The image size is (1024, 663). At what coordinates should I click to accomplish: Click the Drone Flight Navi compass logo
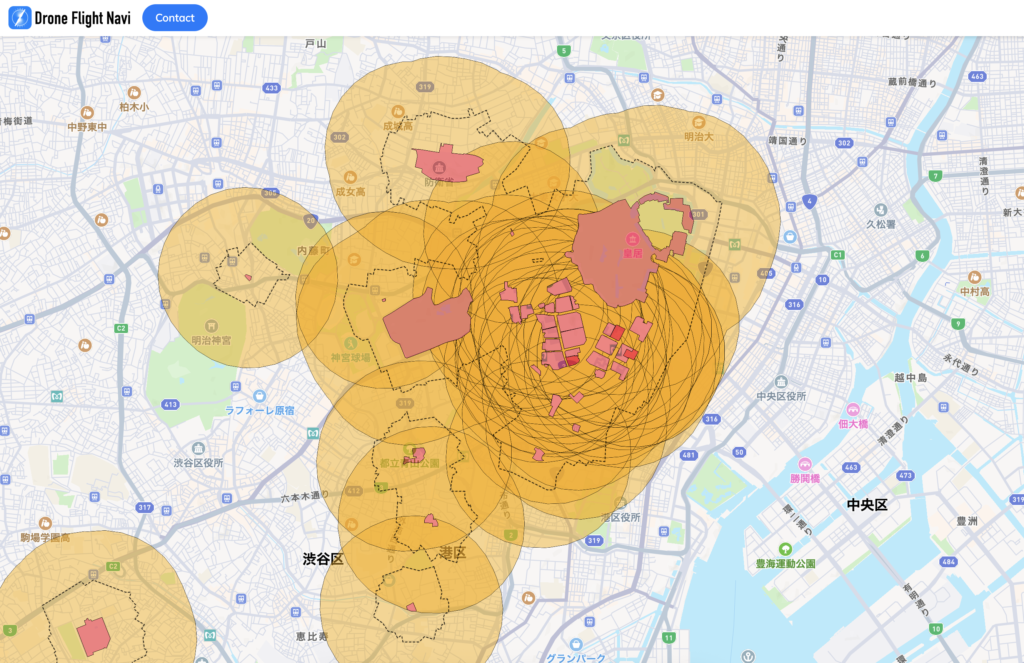[x=20, y=18]
